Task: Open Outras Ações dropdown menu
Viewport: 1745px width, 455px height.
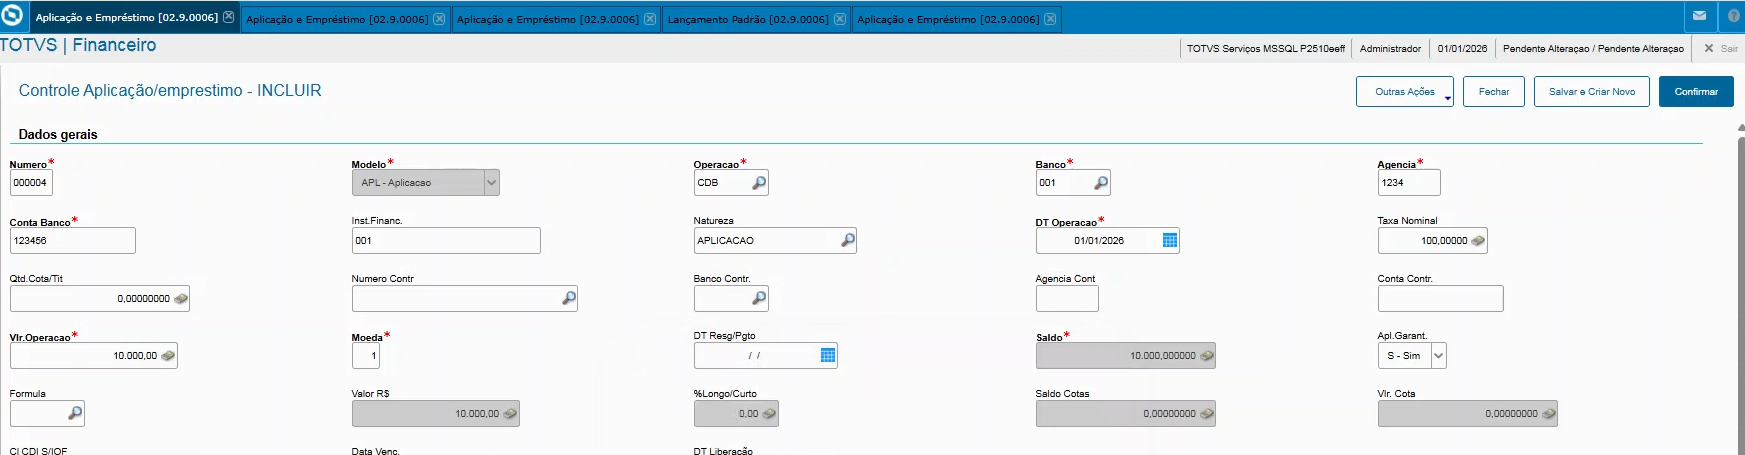Action: coord(1405,92)
